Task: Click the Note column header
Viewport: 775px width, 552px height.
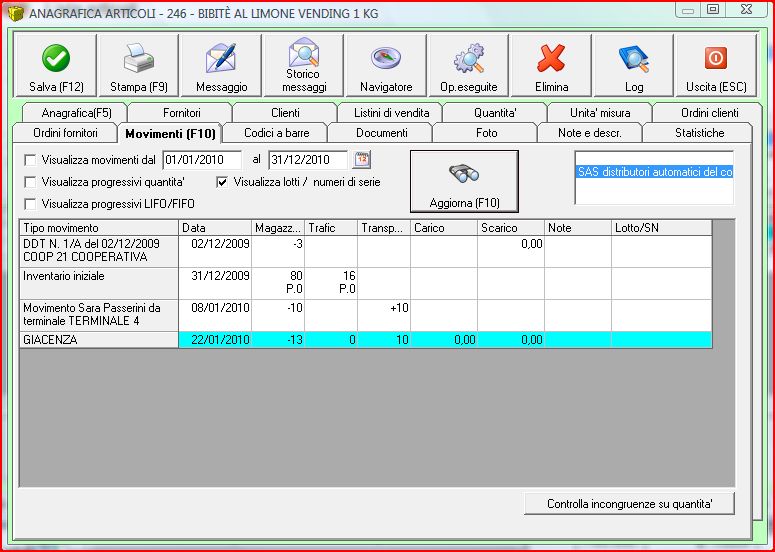Action: [x=578, y=228]
